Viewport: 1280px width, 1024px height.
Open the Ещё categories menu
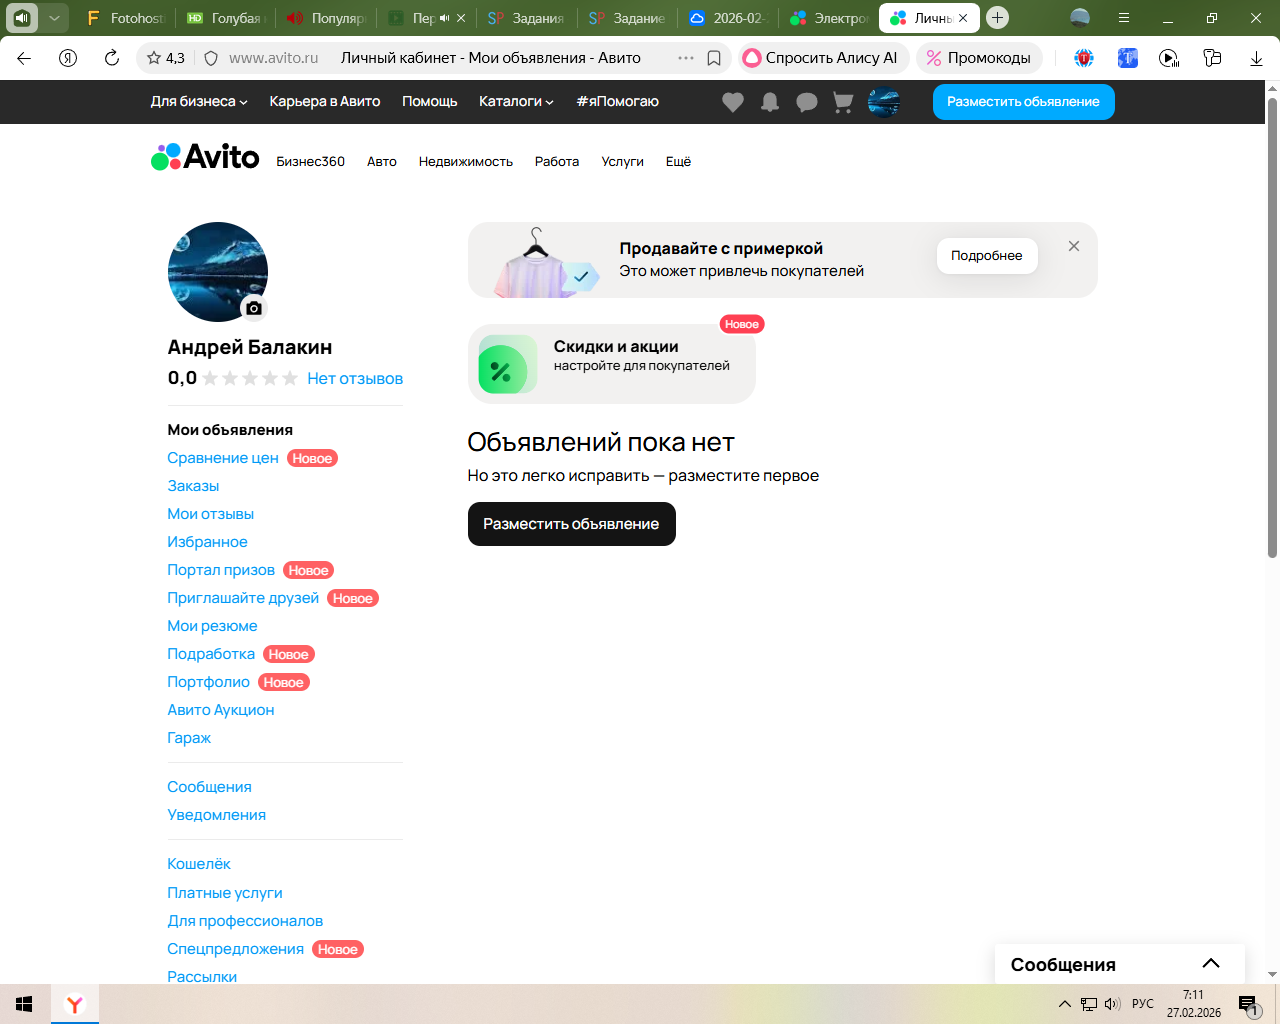point(679,162)
